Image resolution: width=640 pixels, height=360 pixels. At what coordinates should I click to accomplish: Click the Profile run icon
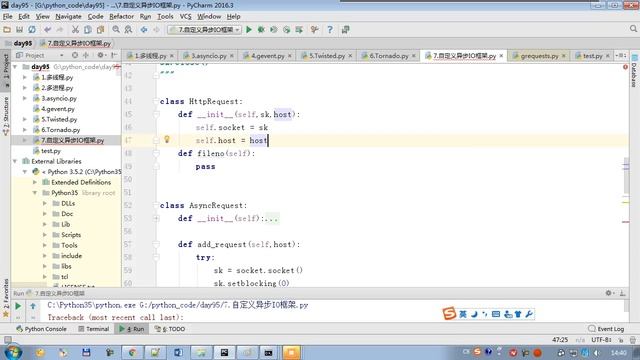[287, 30]
